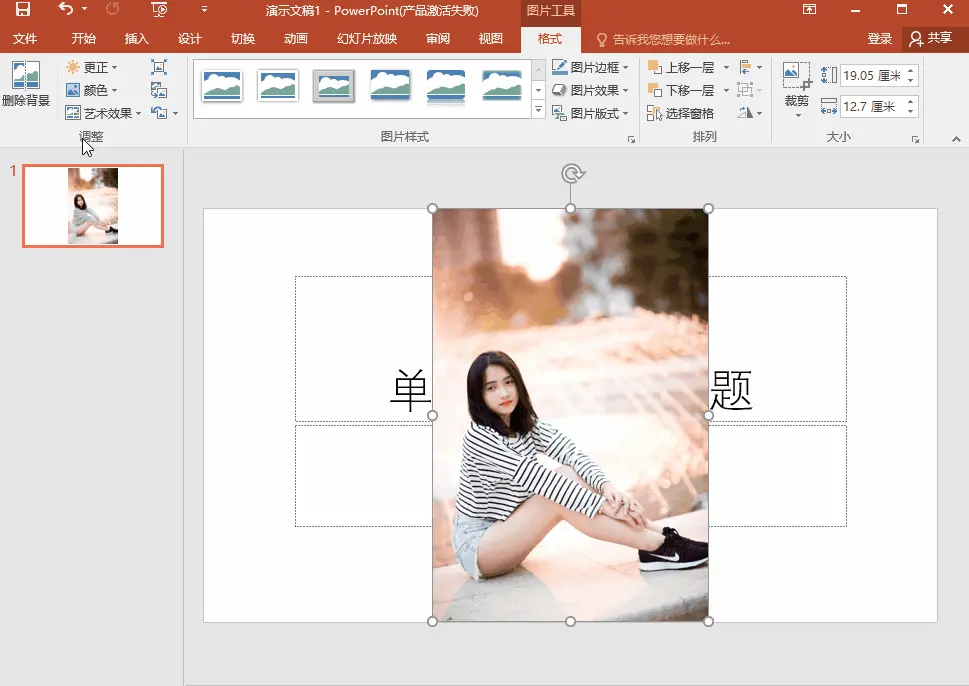
Task: Click the Undo arrow icon
Action: (x=66, y=10)
